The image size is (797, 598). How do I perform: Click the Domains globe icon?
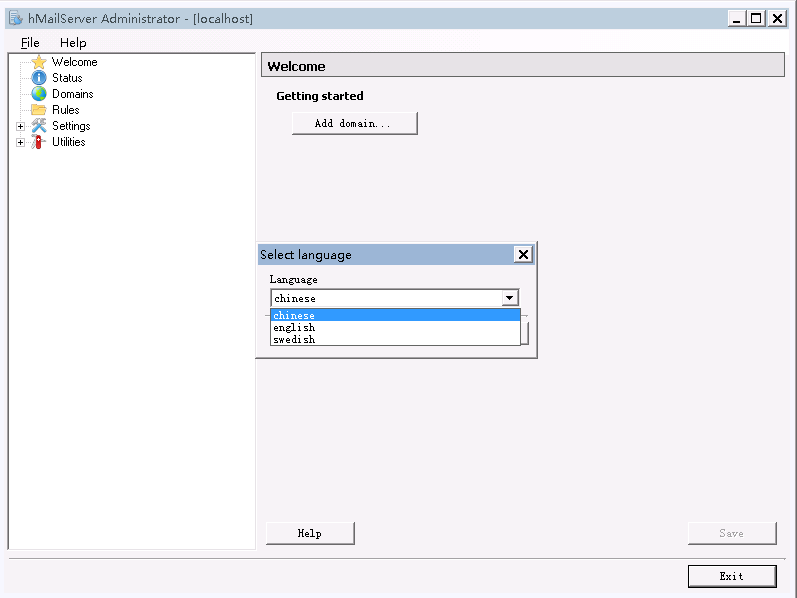39,94
